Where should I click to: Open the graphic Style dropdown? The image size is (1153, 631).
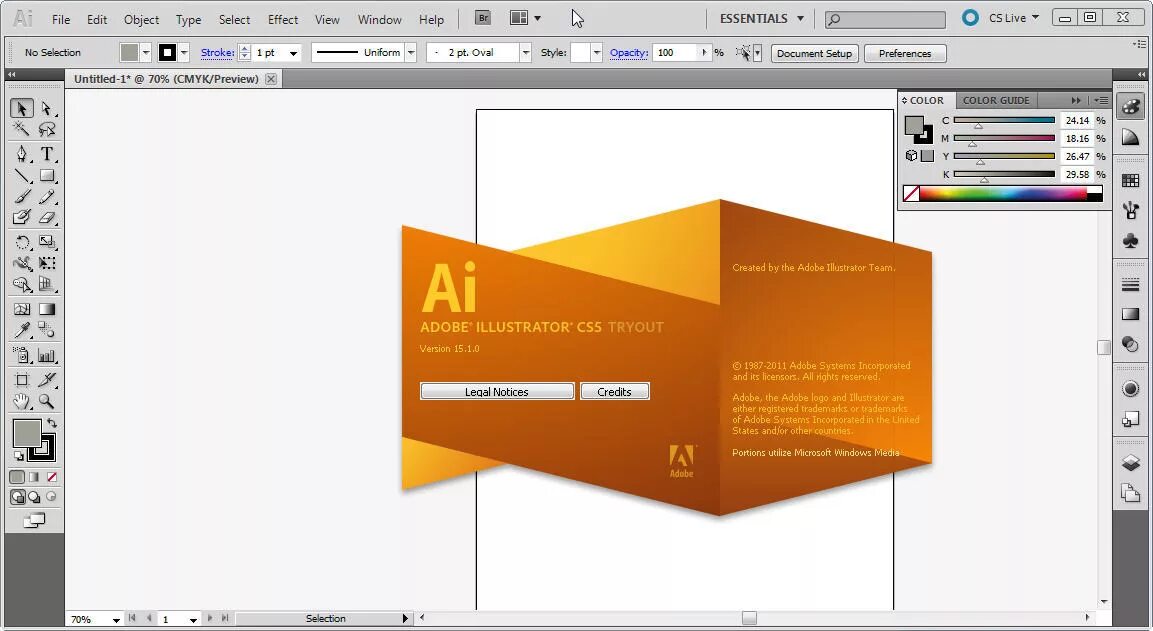click(596, 53)
